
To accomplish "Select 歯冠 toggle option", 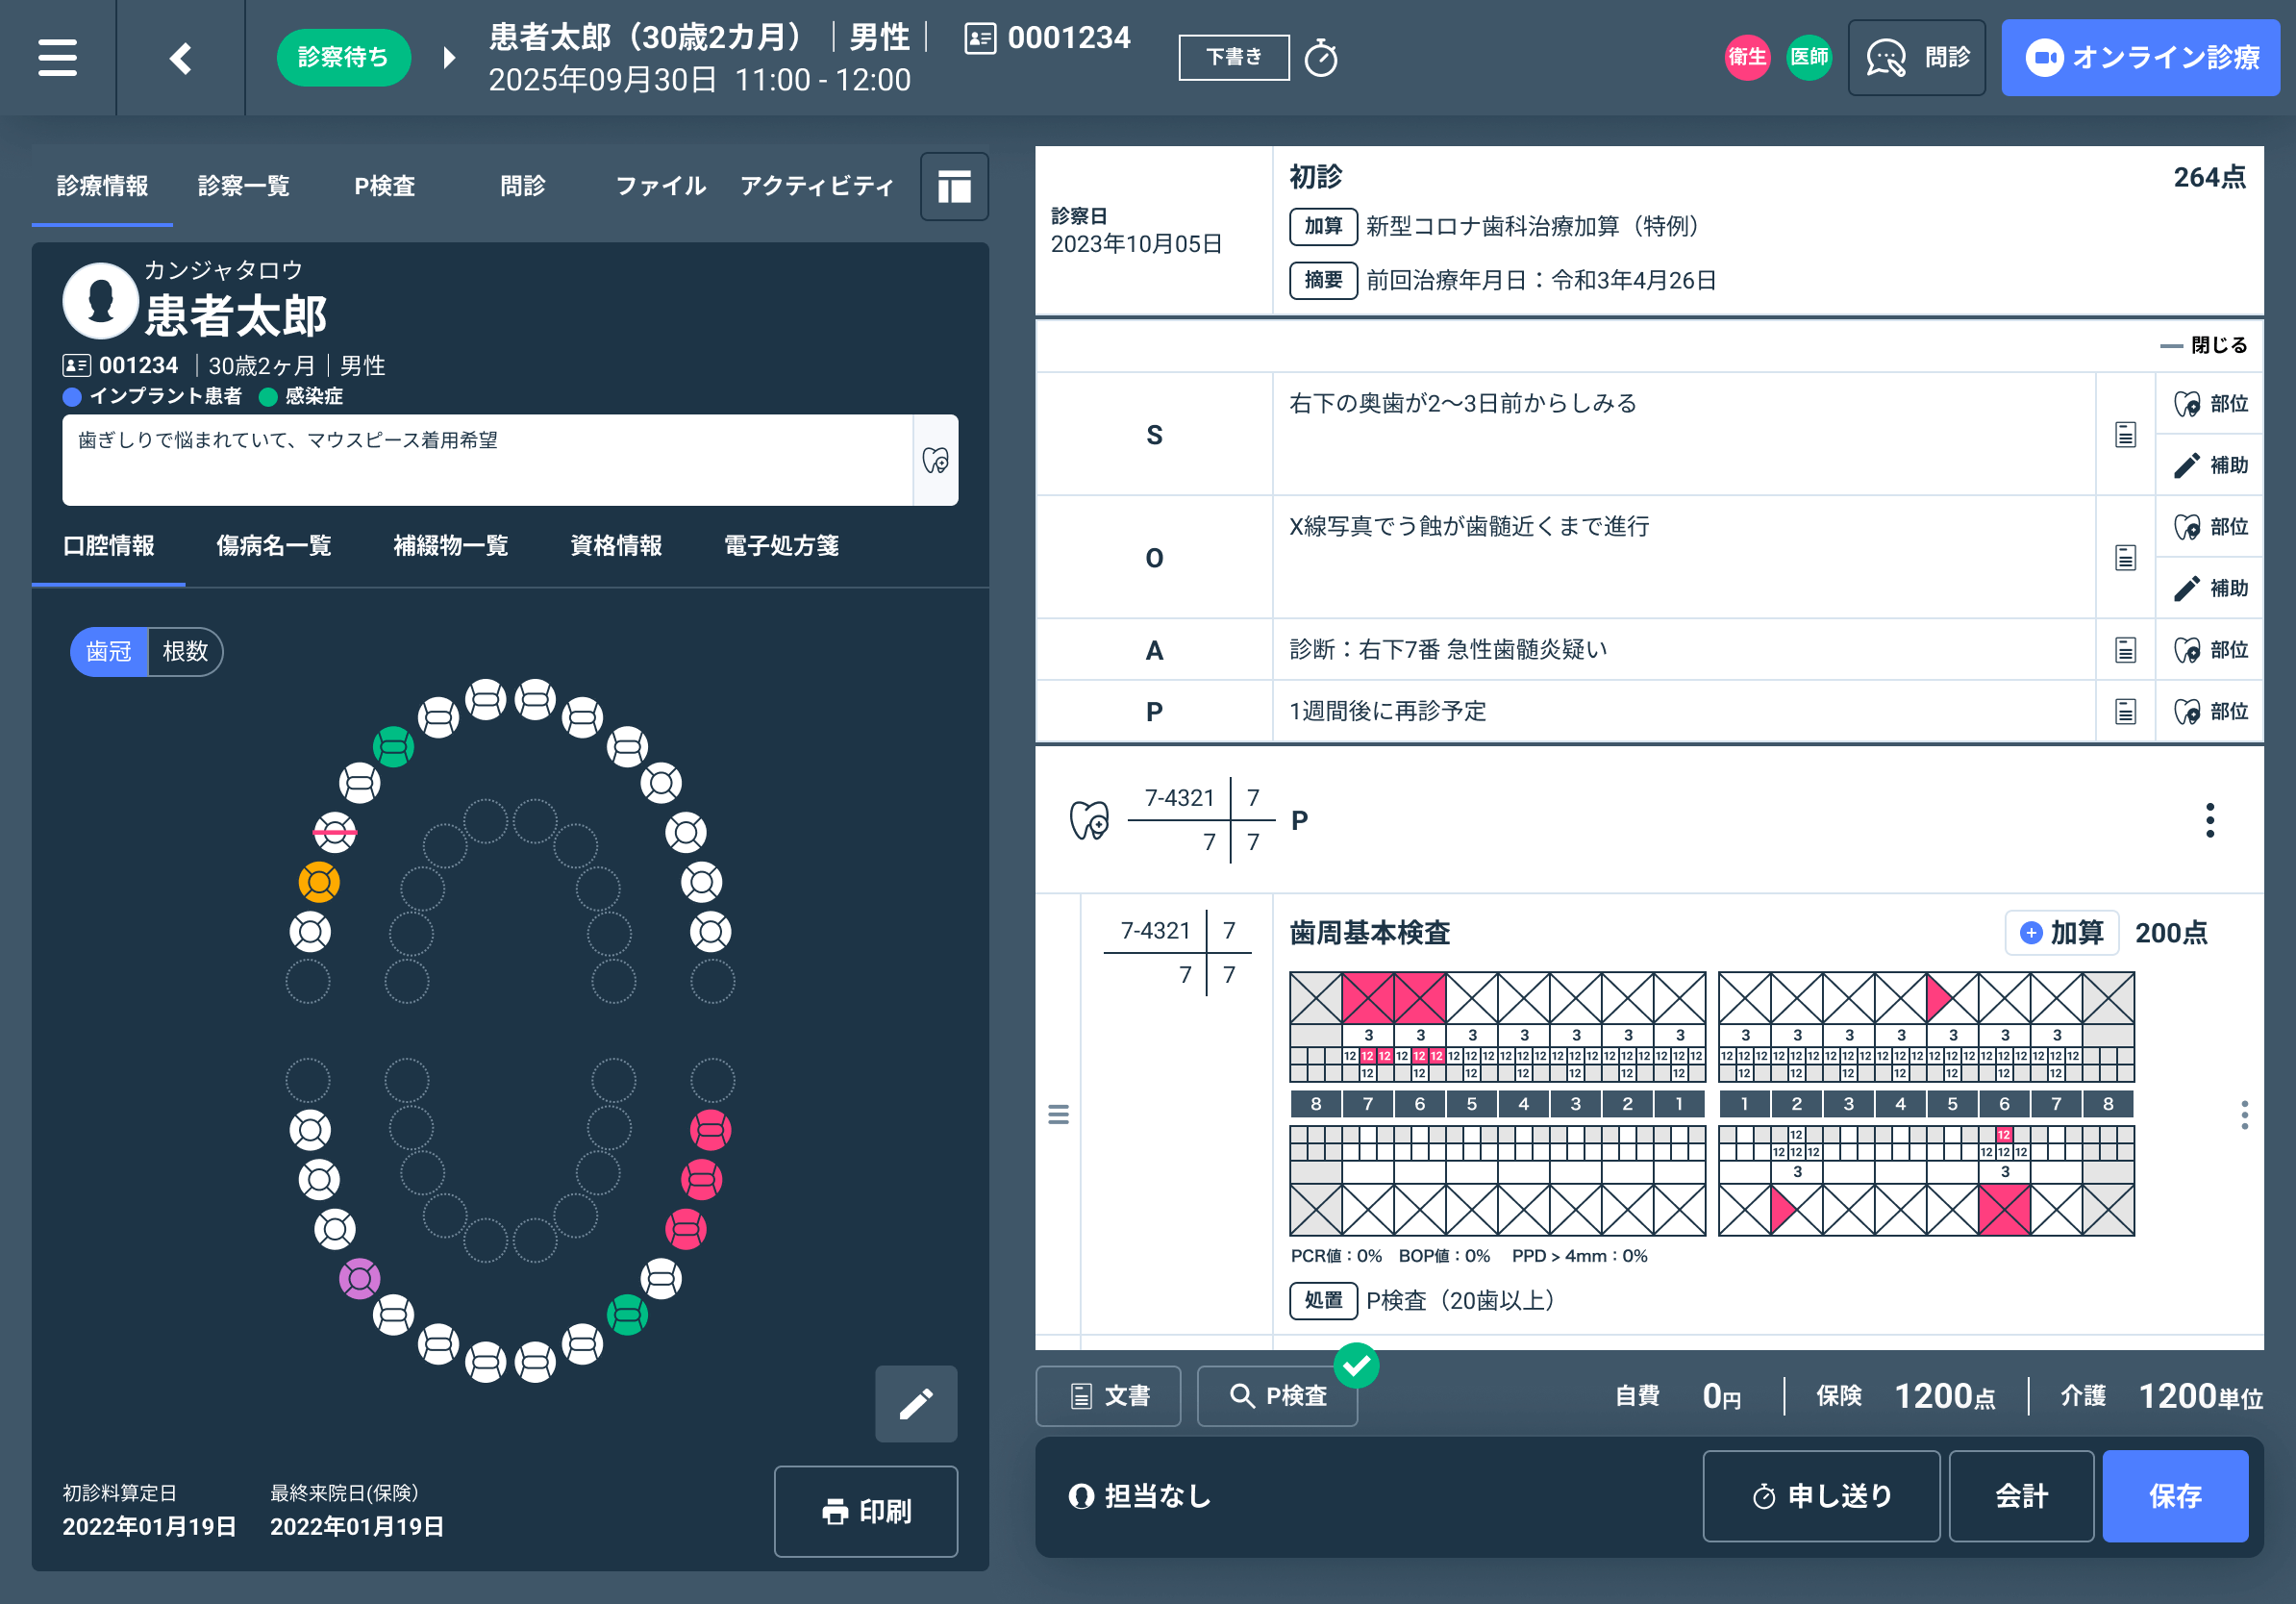I will 109,652.
